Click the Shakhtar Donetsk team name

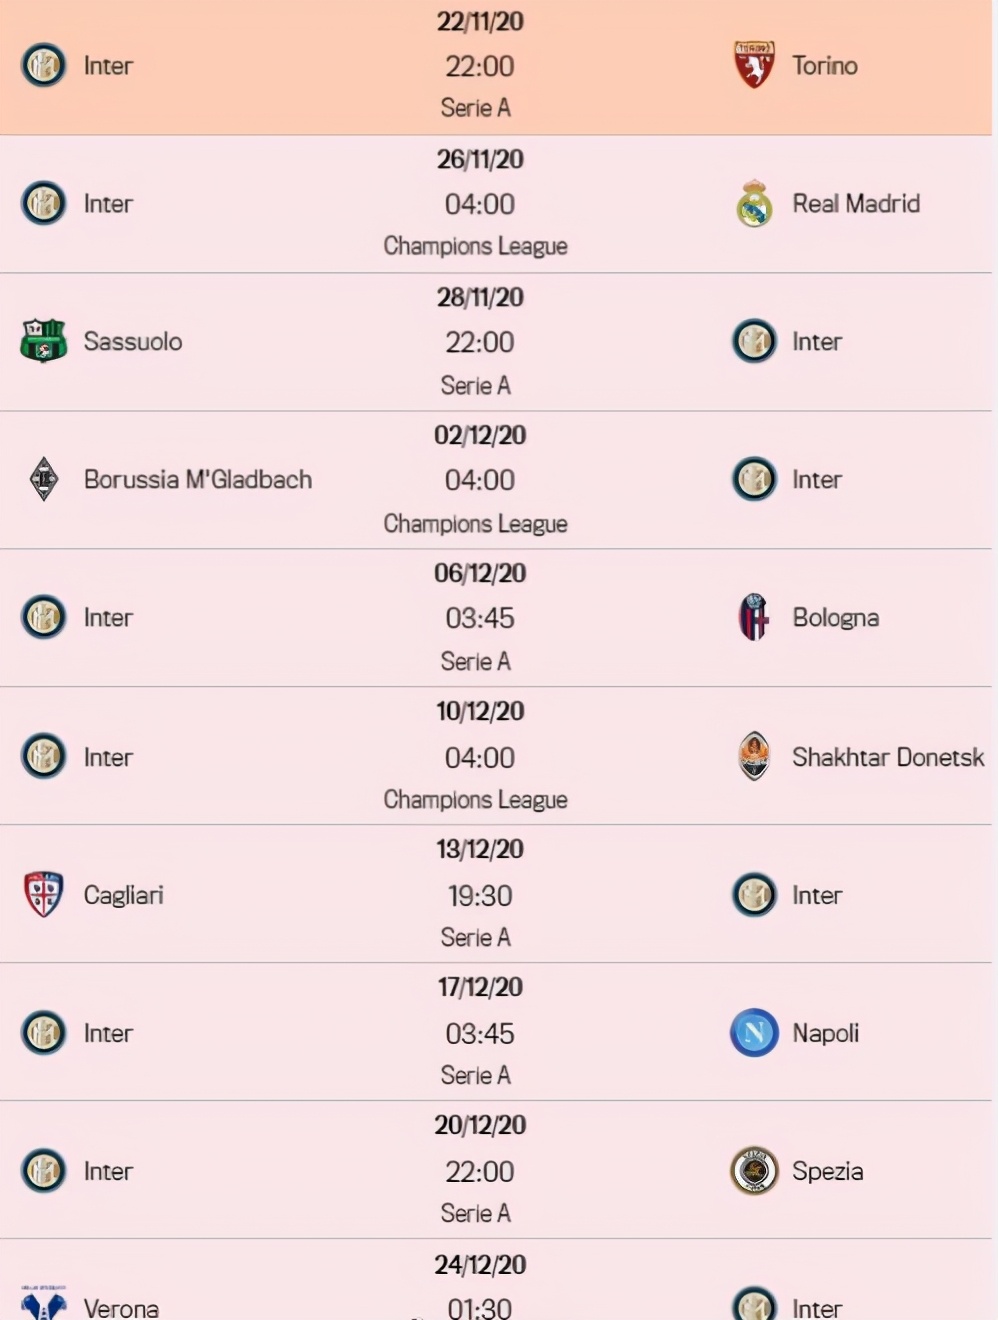(x=888, y=757)
